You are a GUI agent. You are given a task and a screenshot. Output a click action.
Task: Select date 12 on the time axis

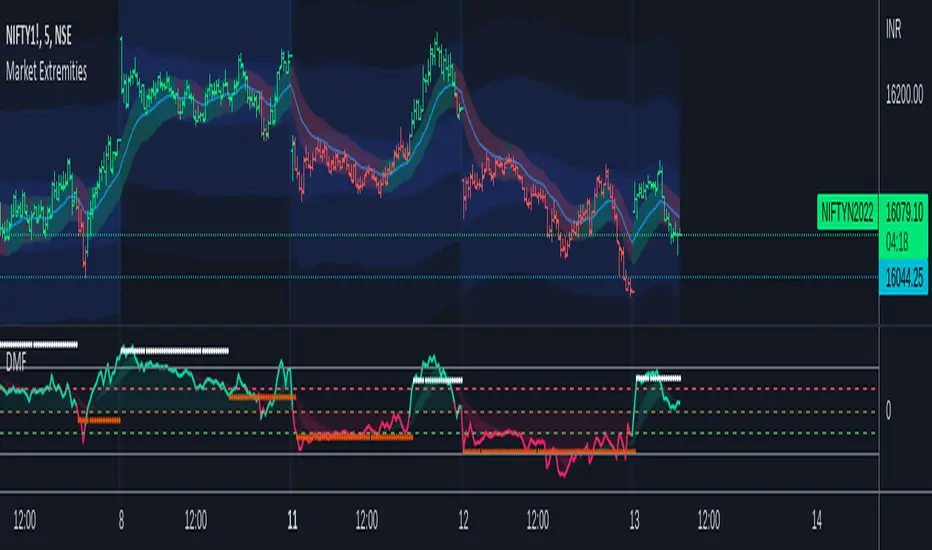coord(463,520)
